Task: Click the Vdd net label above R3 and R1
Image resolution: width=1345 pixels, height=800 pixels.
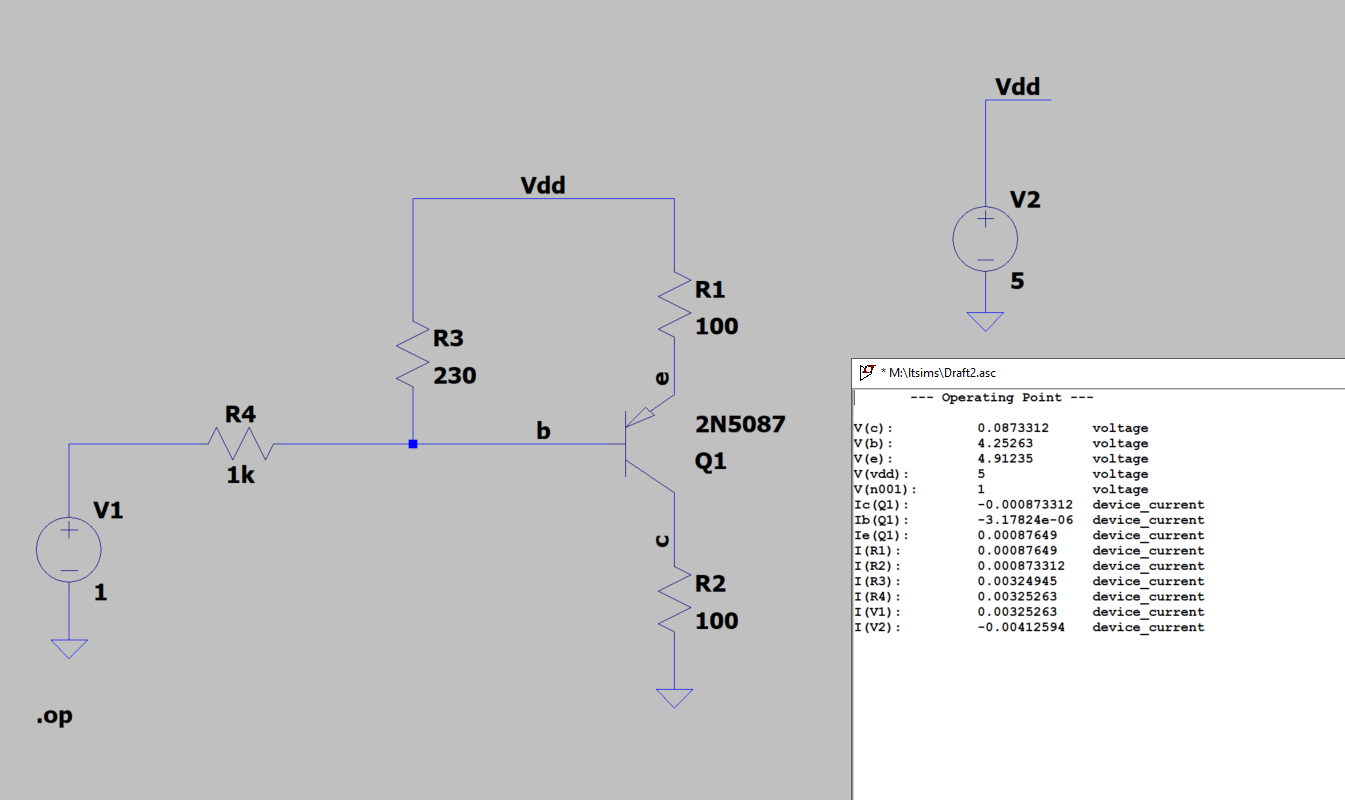Action: coord(543,185)
